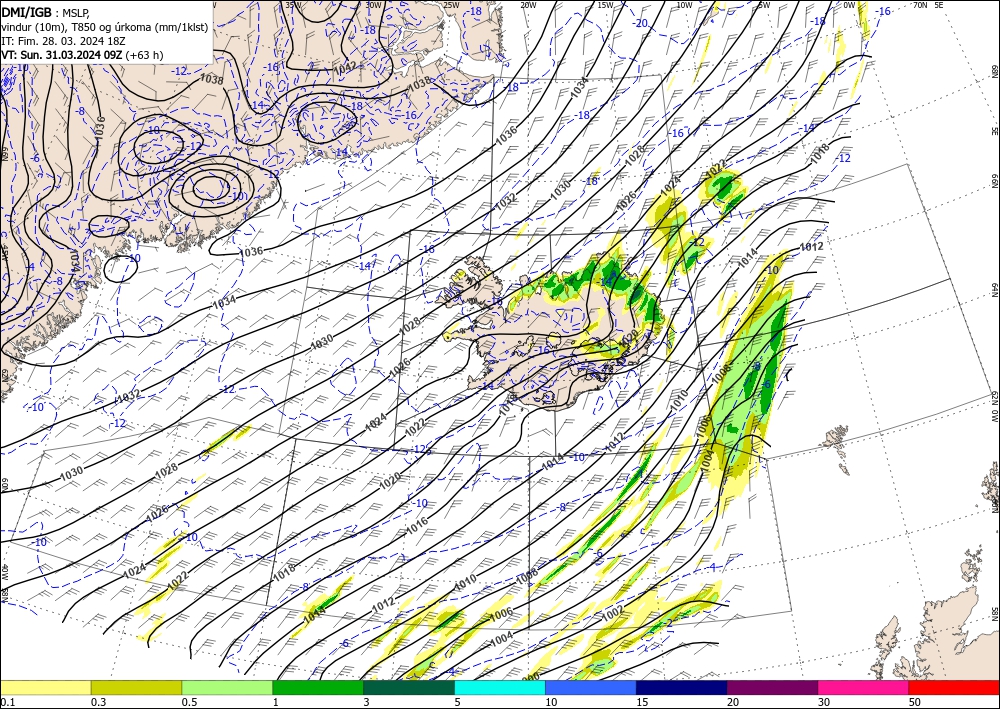1000x709 pixels.
Task: Click the '70N 5E' grid label
Action: pyautogui.click(x=928, y=5)
